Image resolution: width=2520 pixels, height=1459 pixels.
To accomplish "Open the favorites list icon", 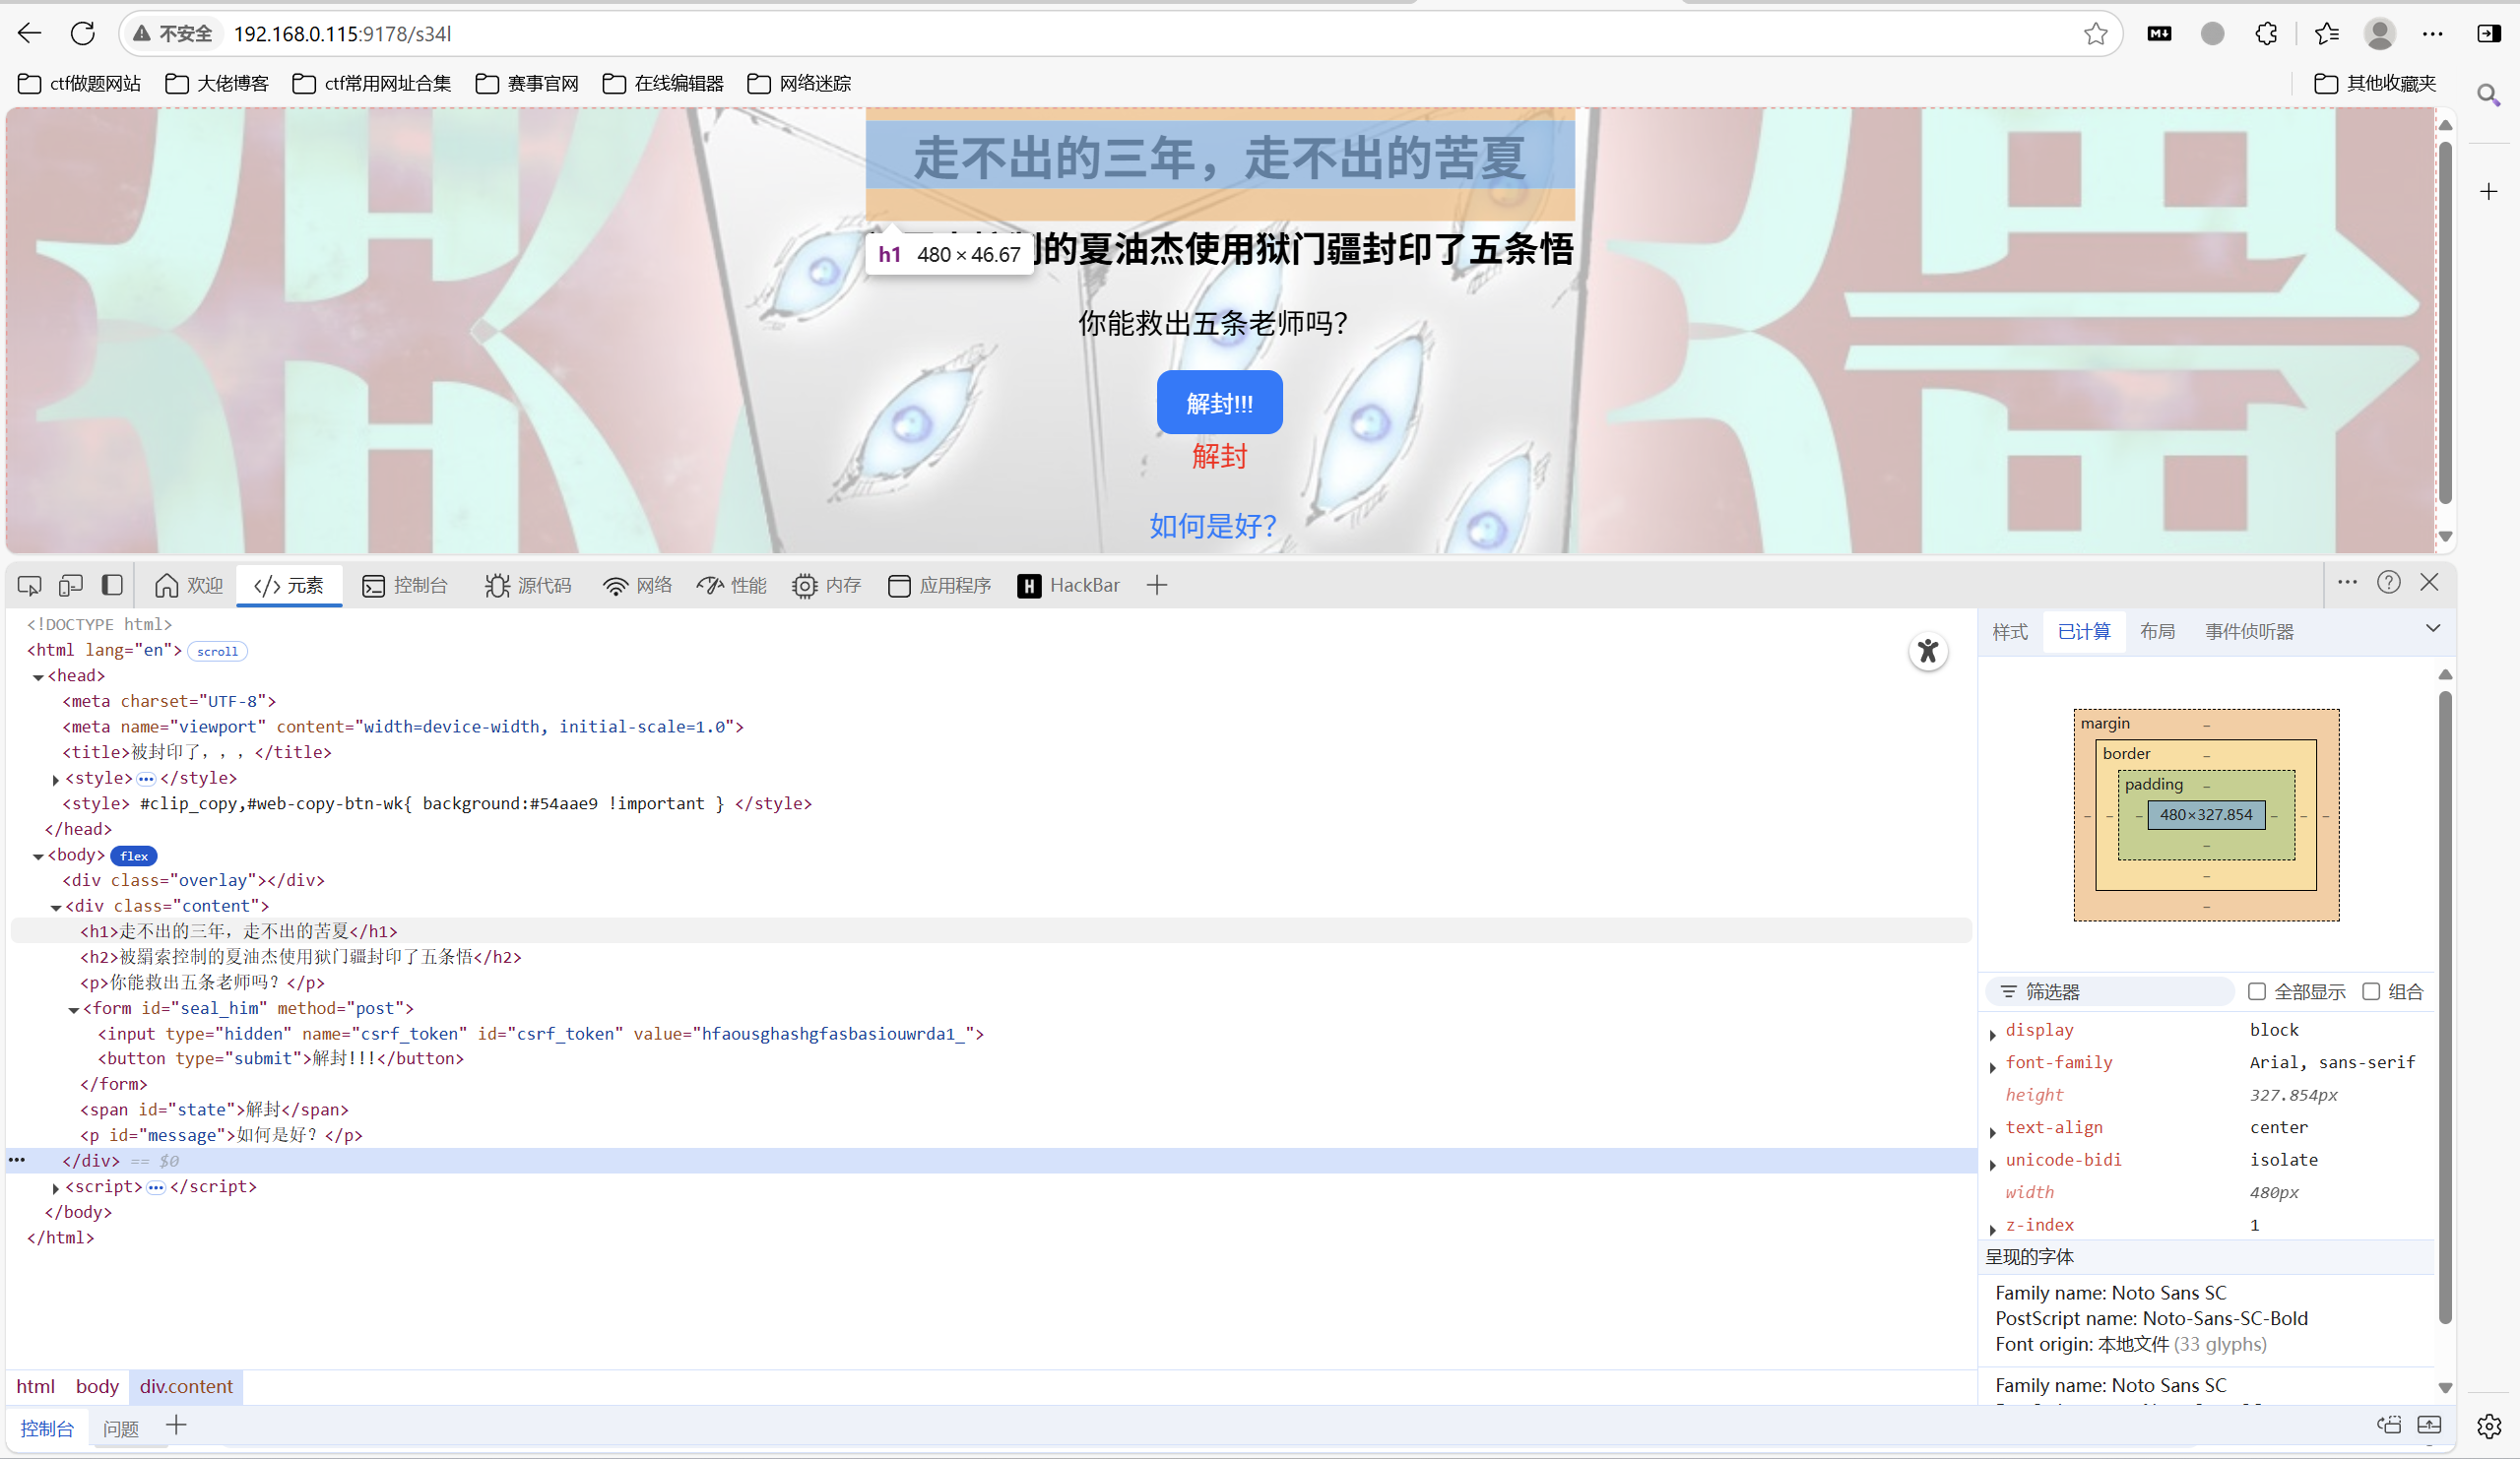I will (x=2327, y=34).
